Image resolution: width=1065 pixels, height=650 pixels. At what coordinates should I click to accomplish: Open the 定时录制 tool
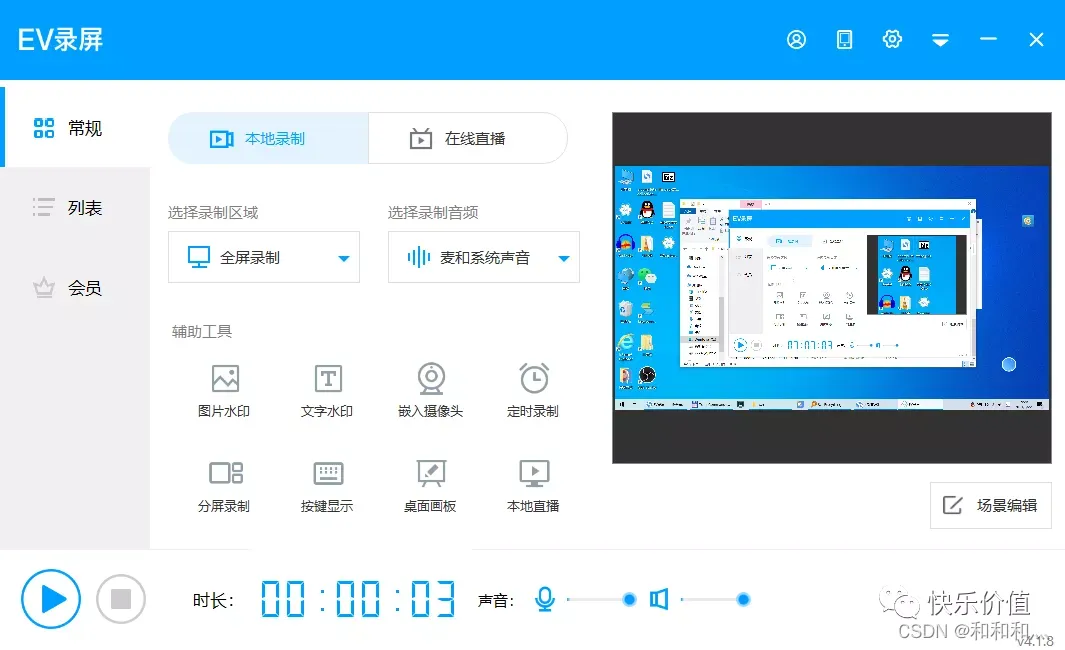(x=533, y=391)
